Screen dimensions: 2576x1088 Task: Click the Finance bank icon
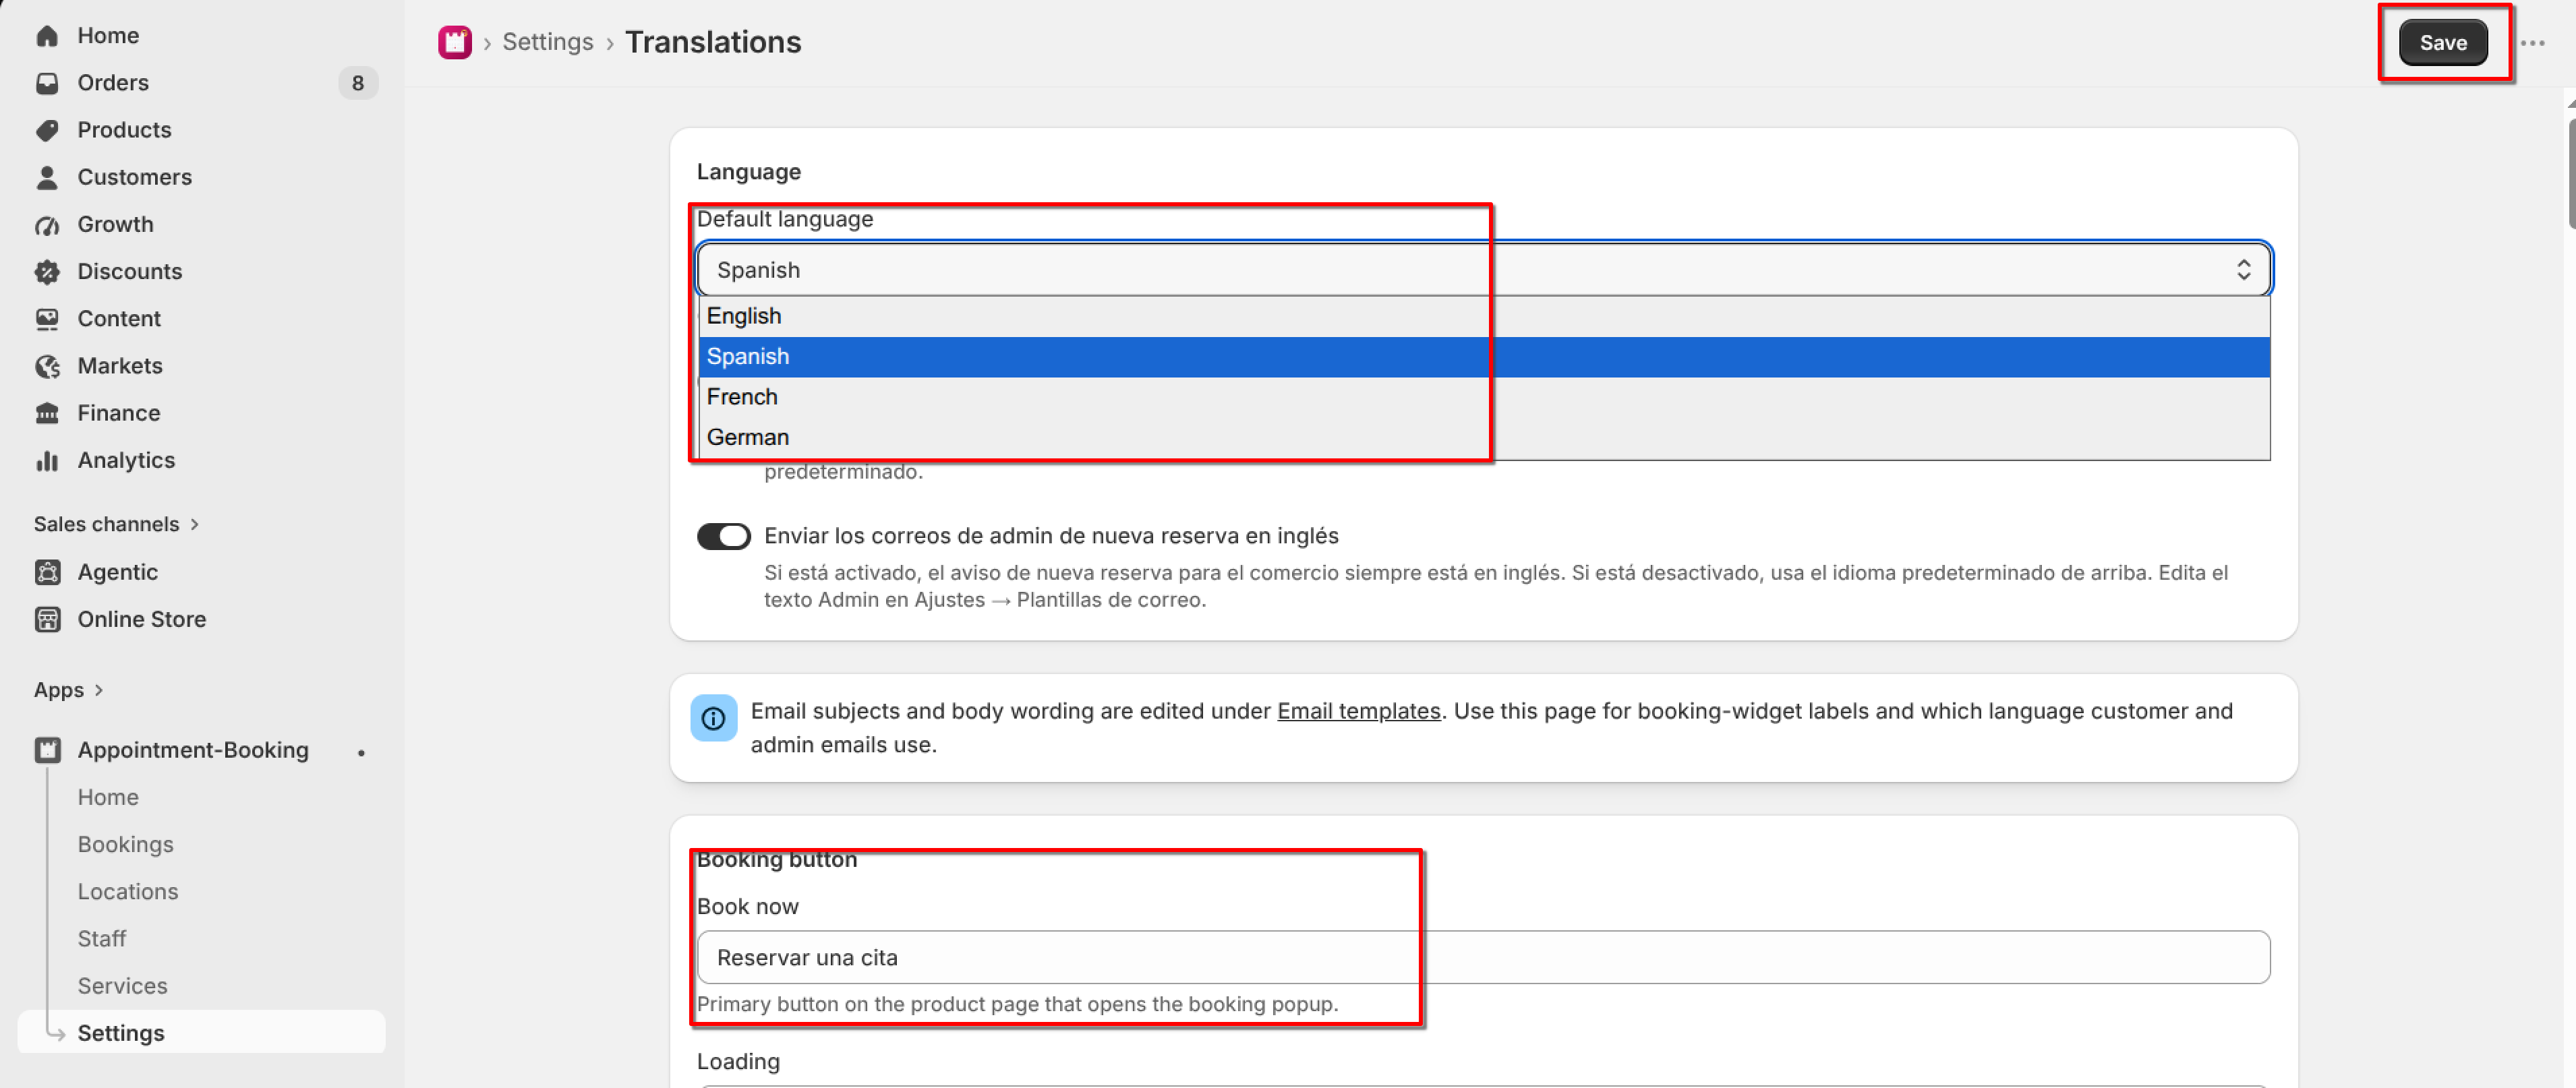47,413
